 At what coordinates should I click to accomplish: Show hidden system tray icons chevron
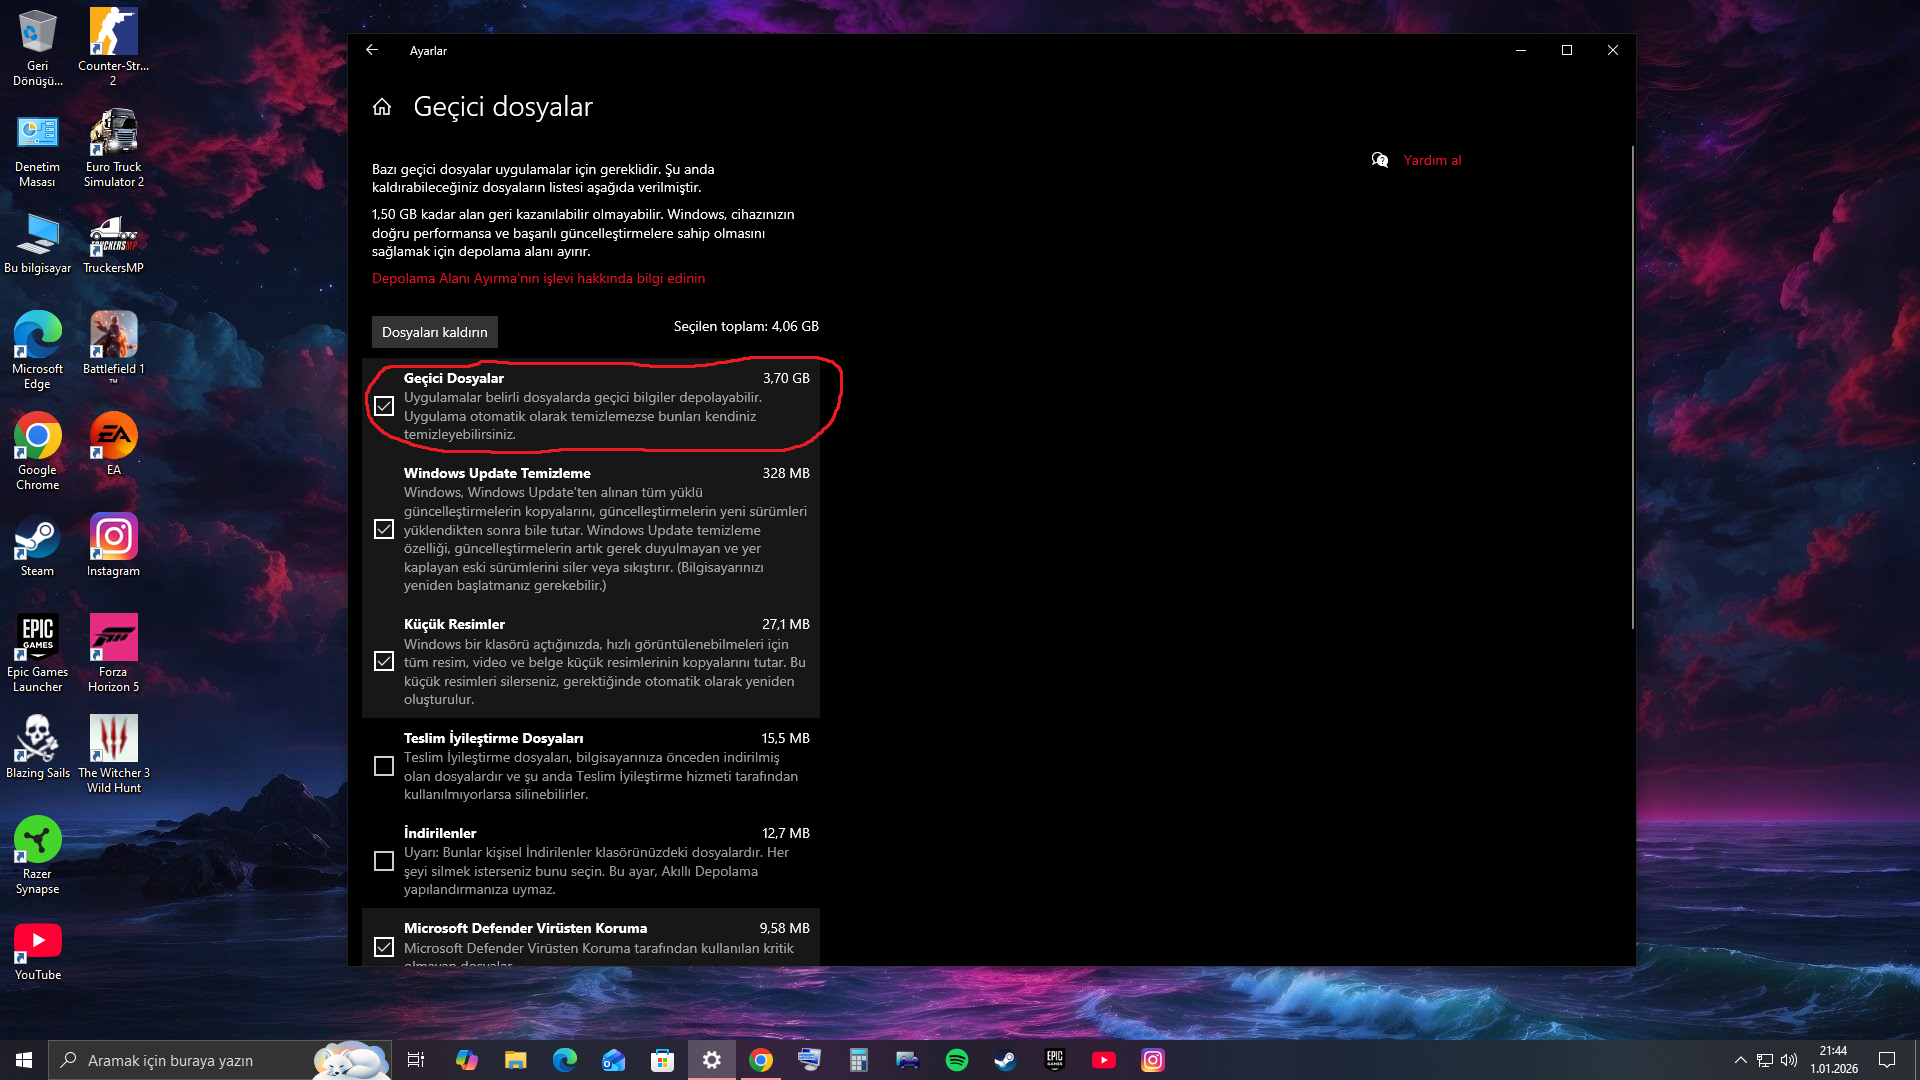coord(1740,1060)
